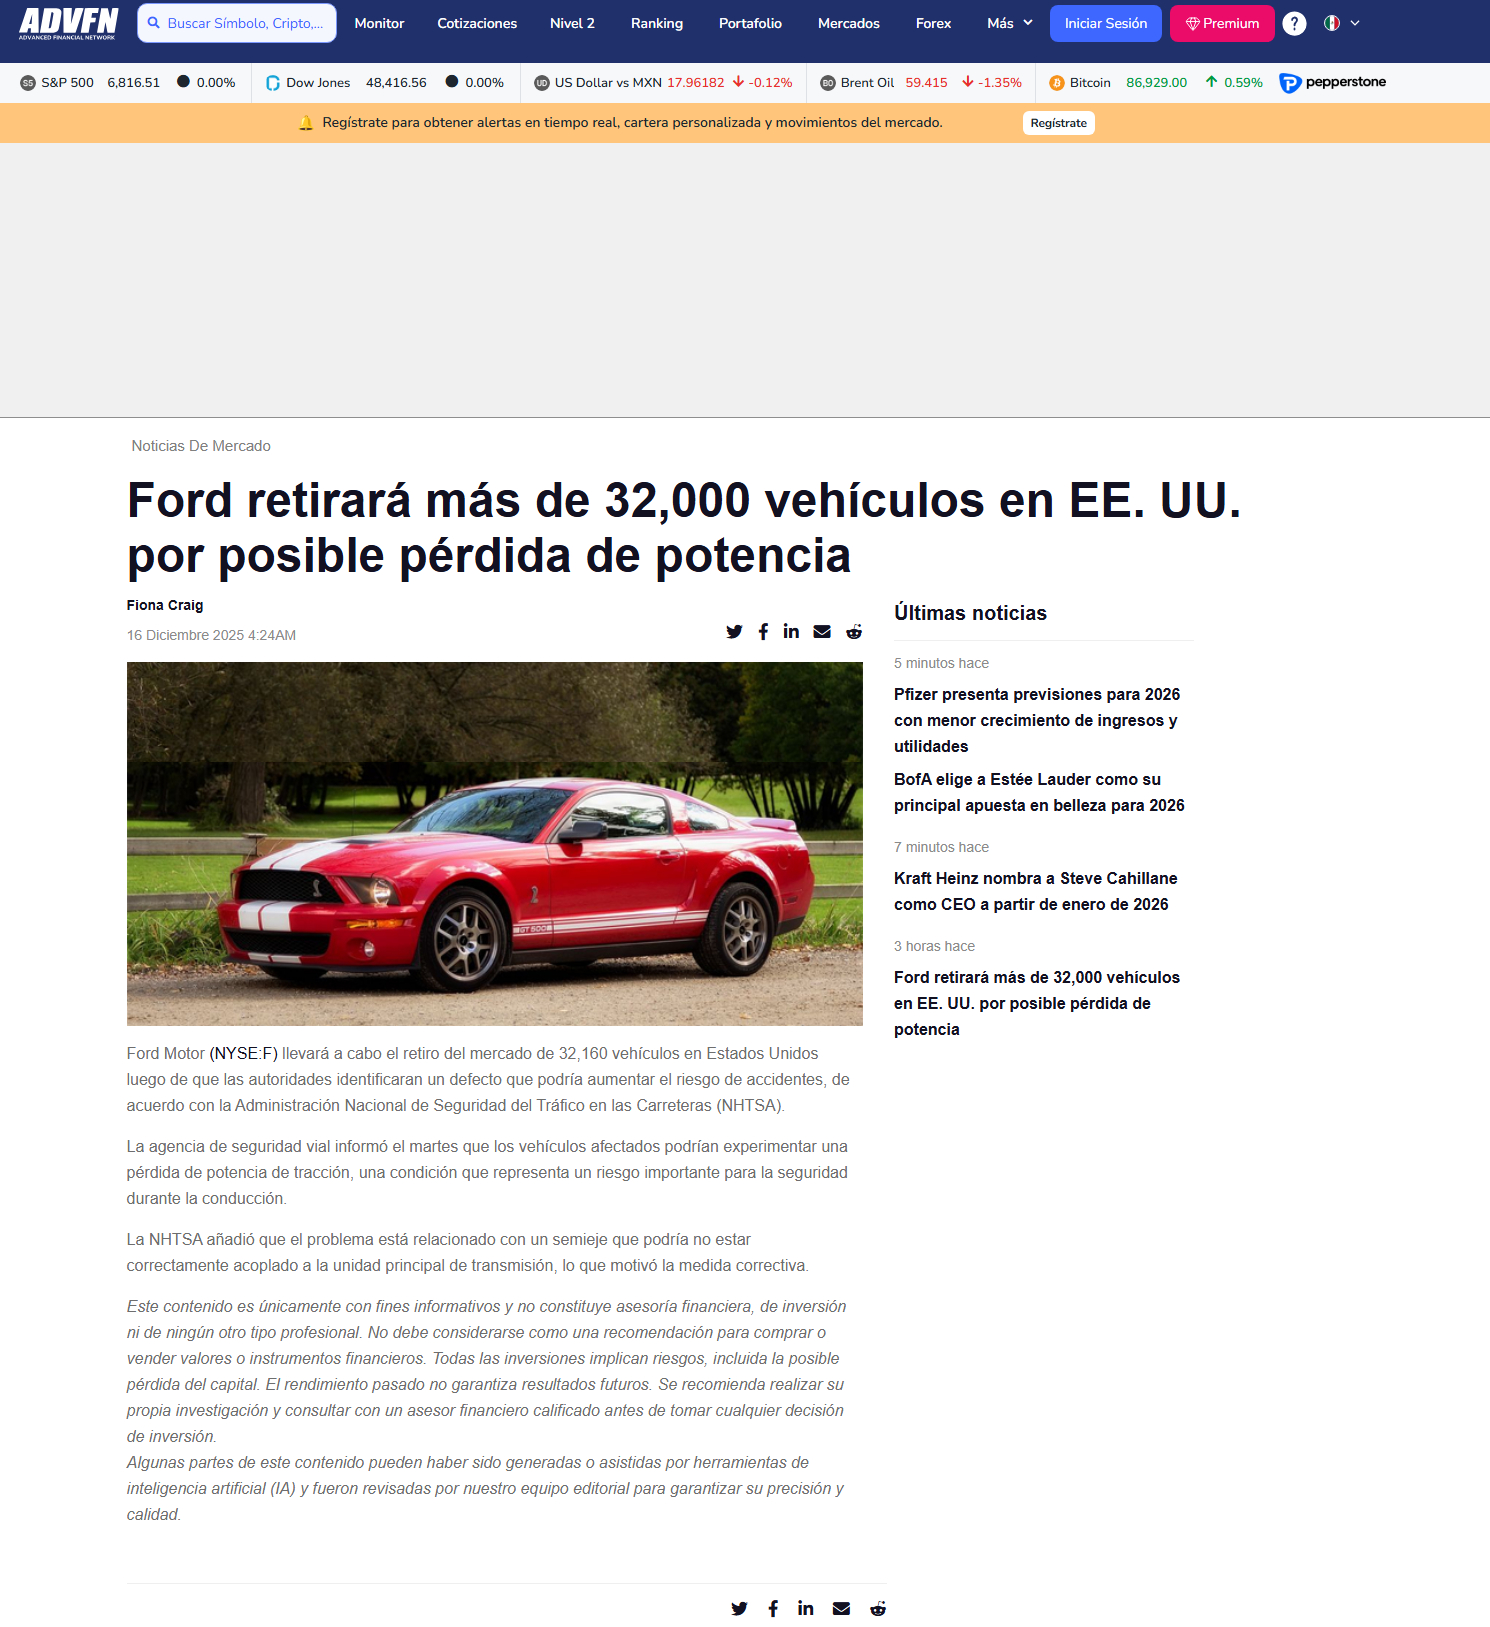This screenshot has width=1490, height=1627.
Task: Open Portafolio section
Action: [x=750, y=23]
